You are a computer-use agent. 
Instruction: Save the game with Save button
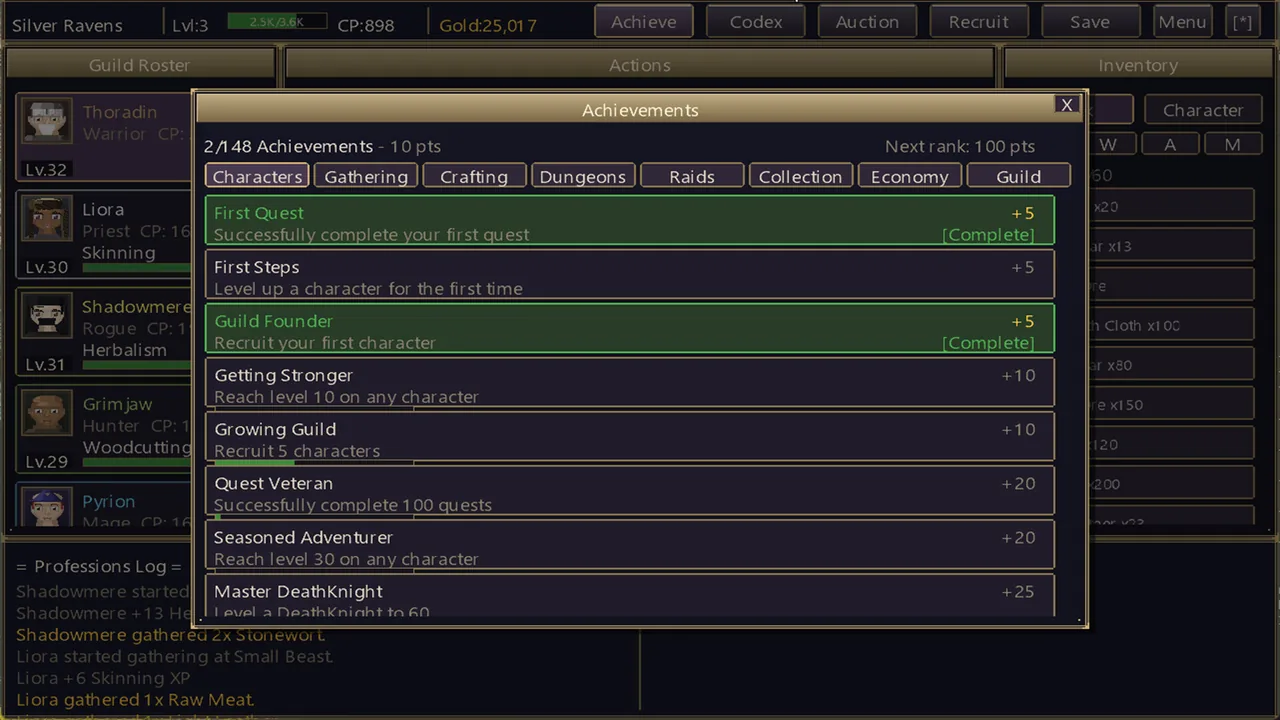[x=1090, y=22]
